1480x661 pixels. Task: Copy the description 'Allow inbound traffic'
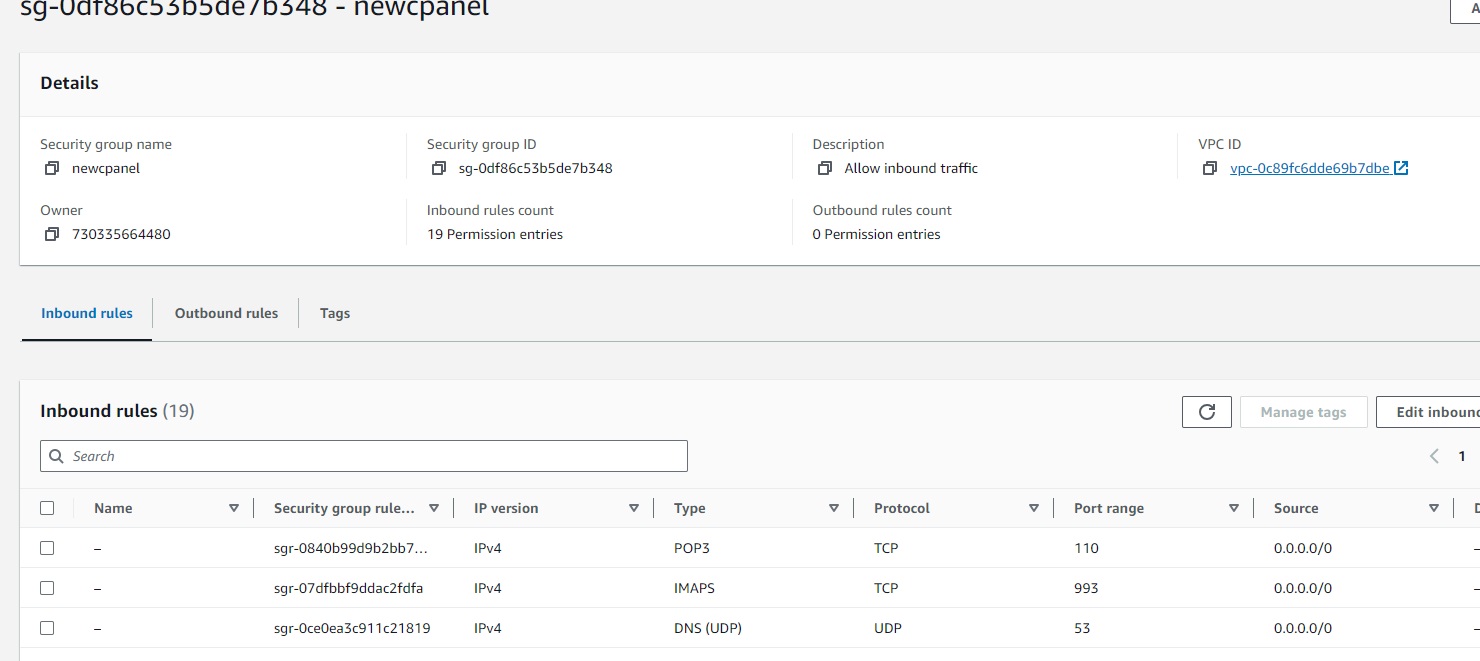tap(824, 169)
